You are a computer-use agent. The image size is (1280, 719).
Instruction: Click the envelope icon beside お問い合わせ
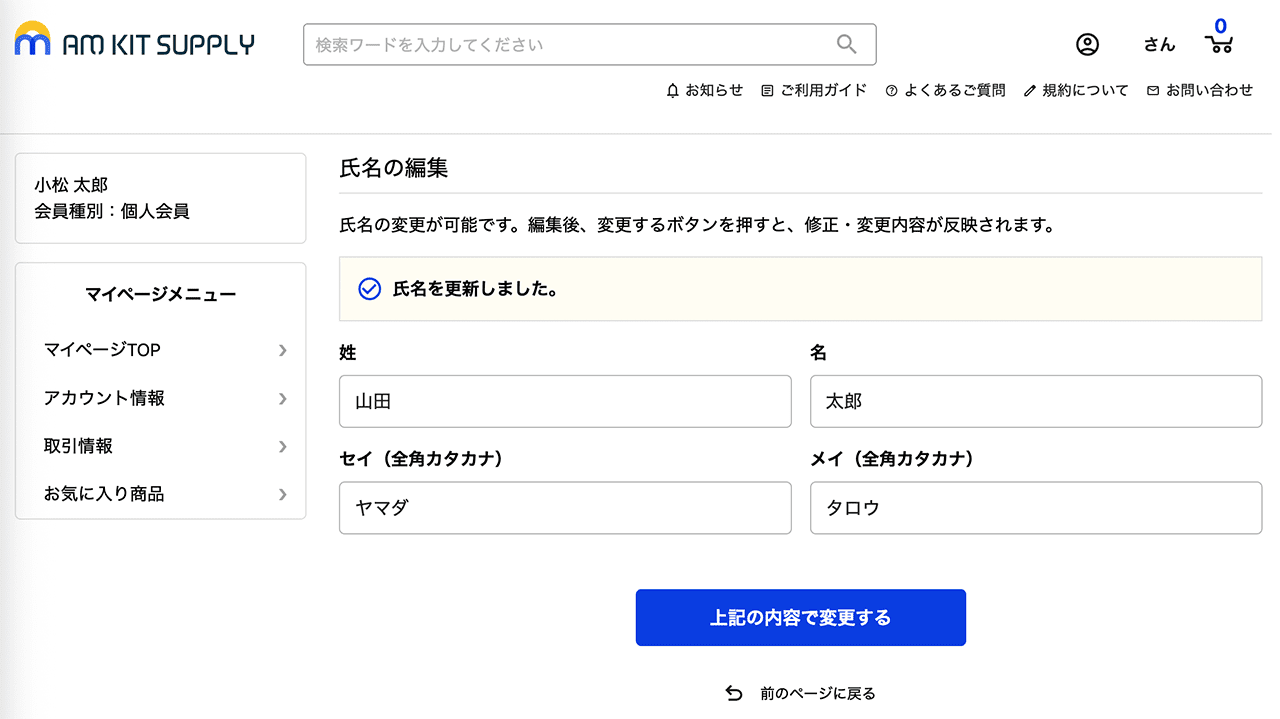point(1152,90)
